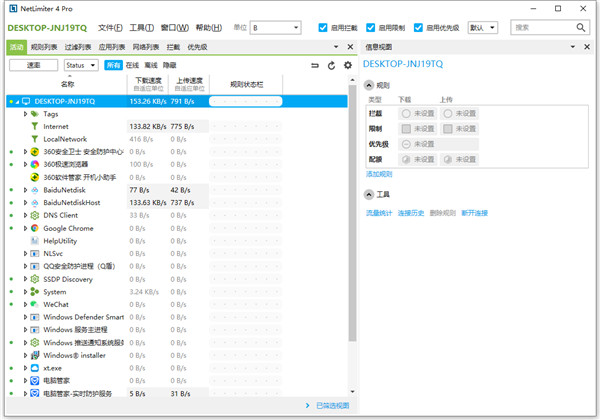Click the 360安全卫士 icon
The height and width of the screenshot is (420, 600).
point(35,151)
